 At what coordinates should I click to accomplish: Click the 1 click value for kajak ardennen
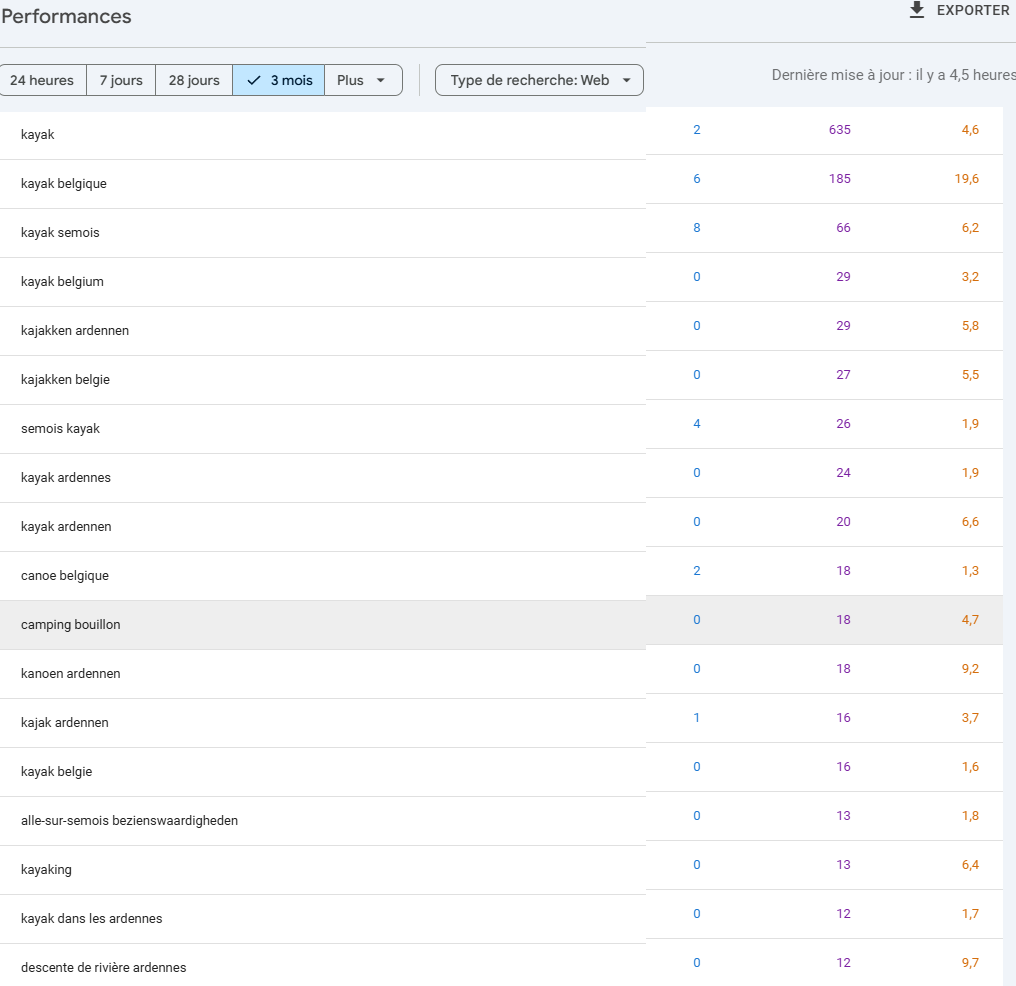(x=697, y=718)
